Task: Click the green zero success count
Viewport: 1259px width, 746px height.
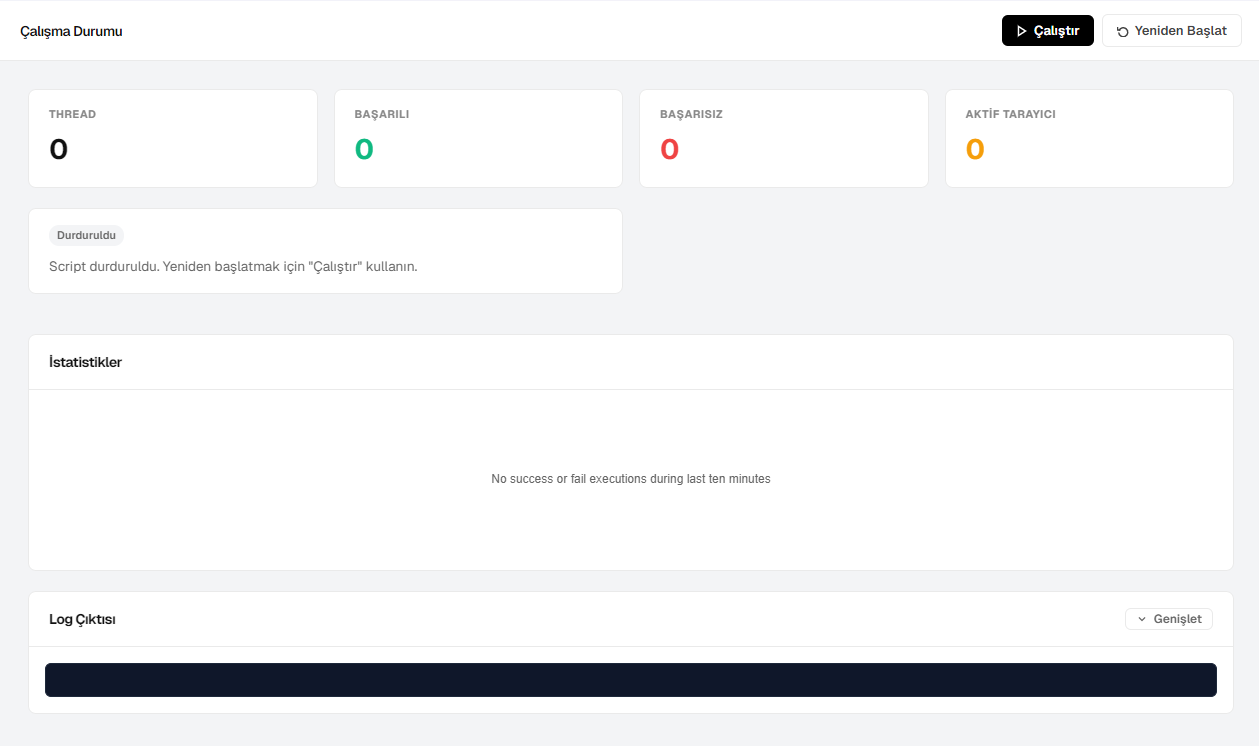Action: tap(364, 149)
